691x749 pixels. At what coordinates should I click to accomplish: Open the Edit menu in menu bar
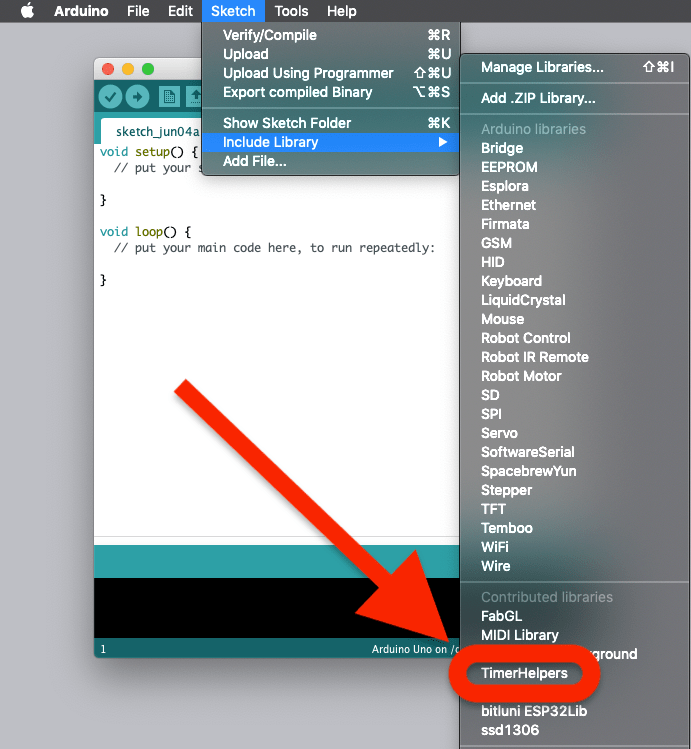[180, 11]
